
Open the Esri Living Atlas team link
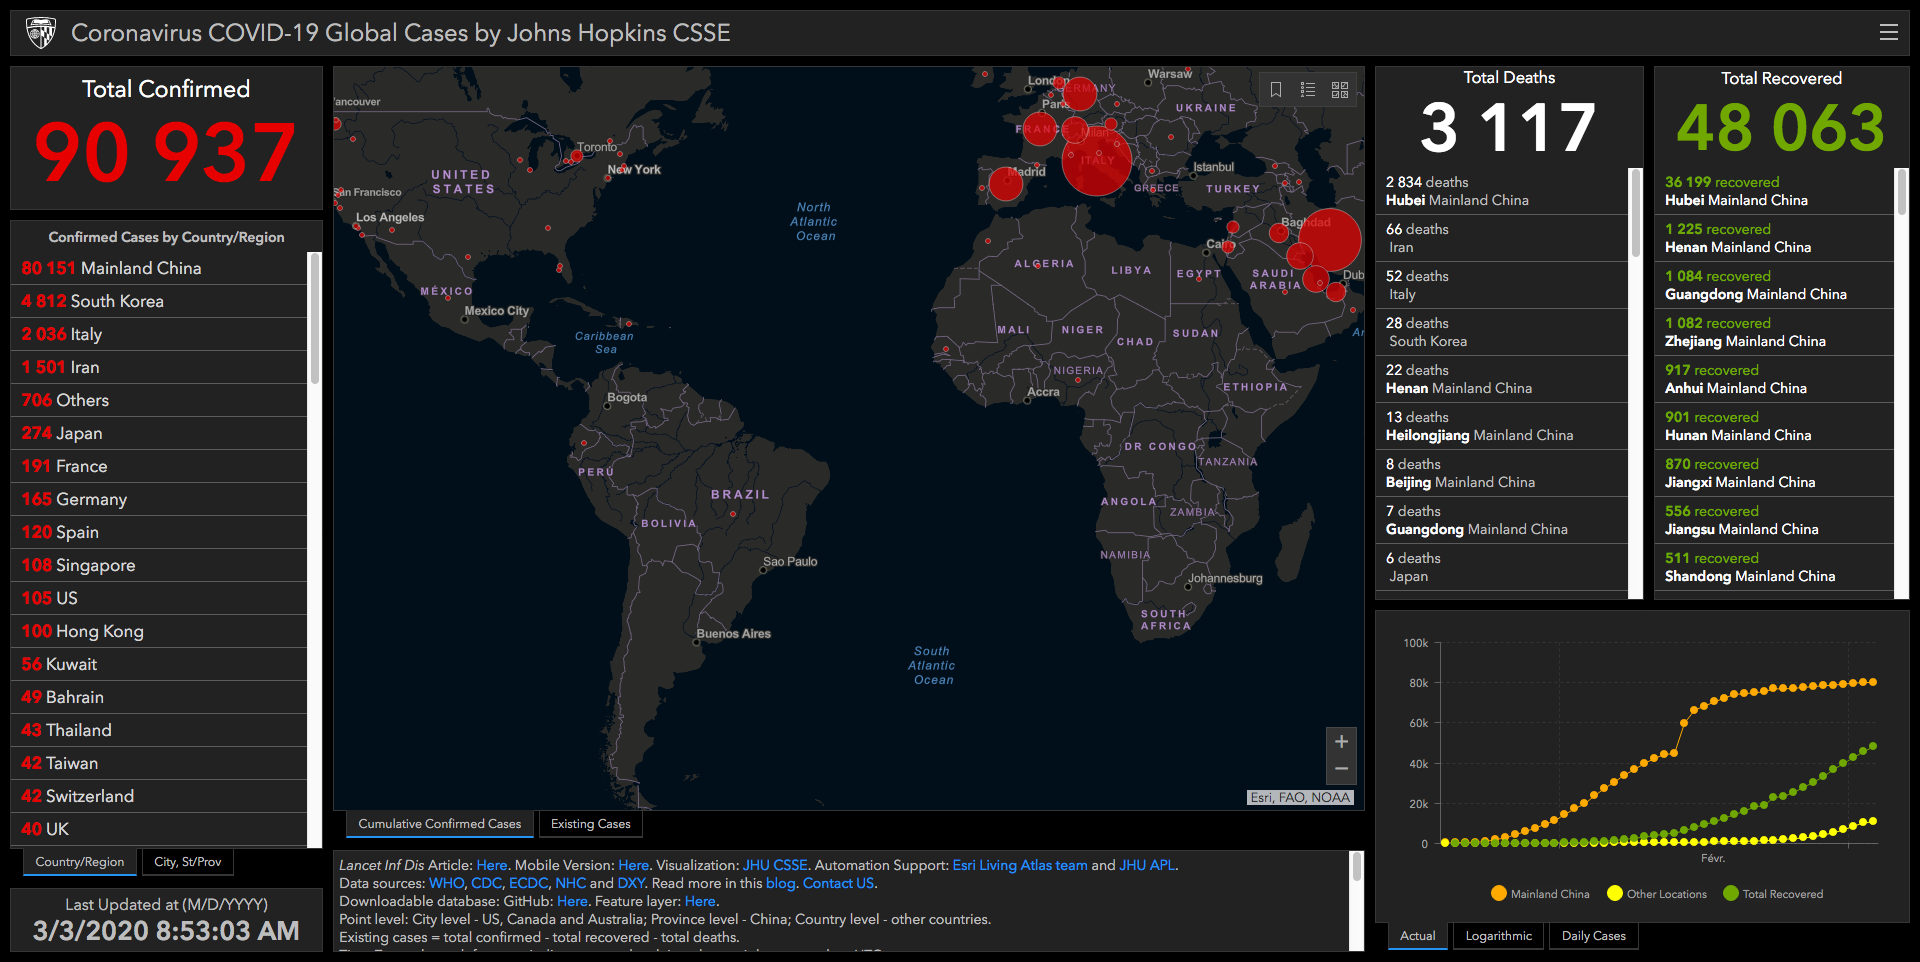pos(1020,865)
